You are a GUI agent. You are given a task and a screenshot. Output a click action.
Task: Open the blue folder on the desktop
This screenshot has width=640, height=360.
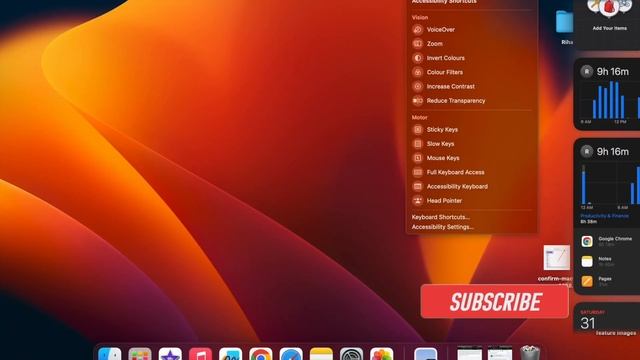[x=564, y=22]
